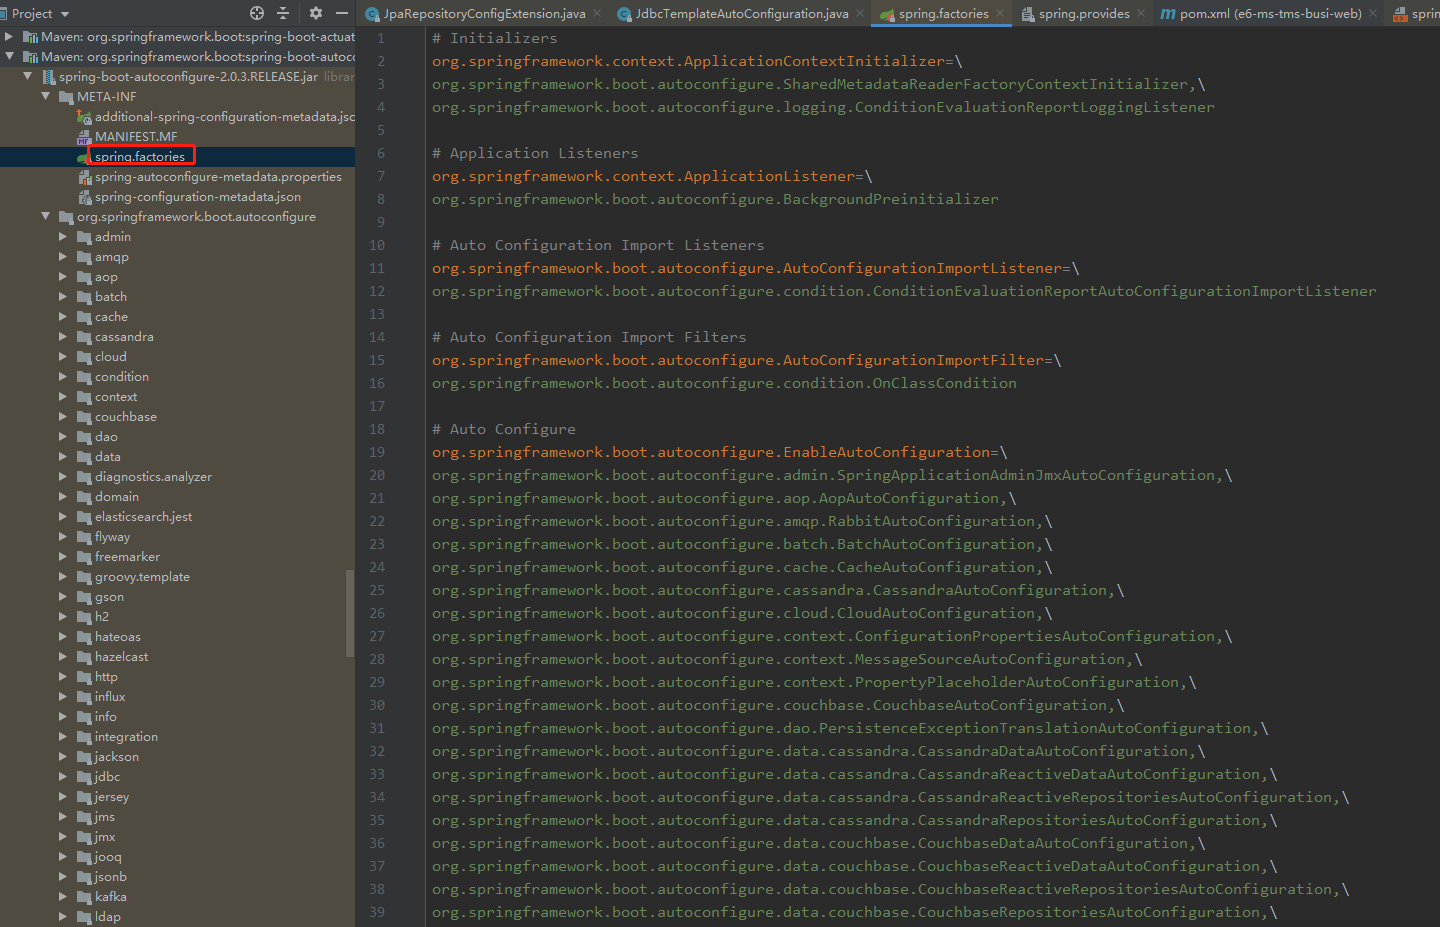Open the Project view dropdown
This screenshot has width=1440, height=927.
(x=65, y=14)
